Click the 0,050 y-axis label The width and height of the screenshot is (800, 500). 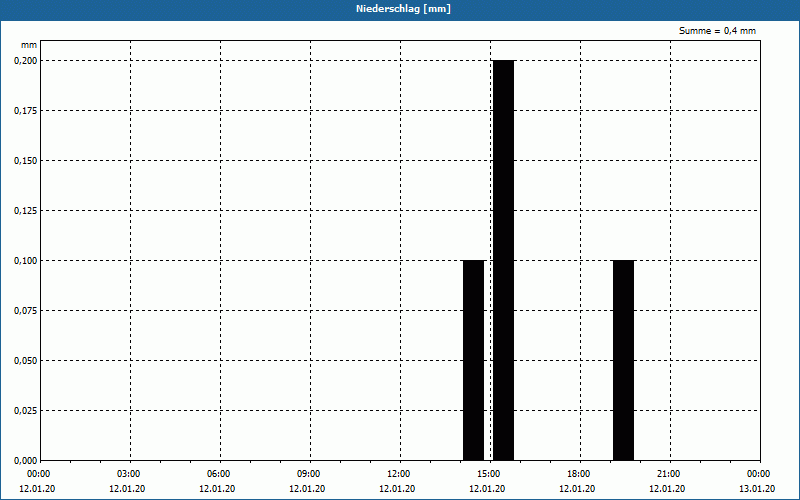[26, 361]
